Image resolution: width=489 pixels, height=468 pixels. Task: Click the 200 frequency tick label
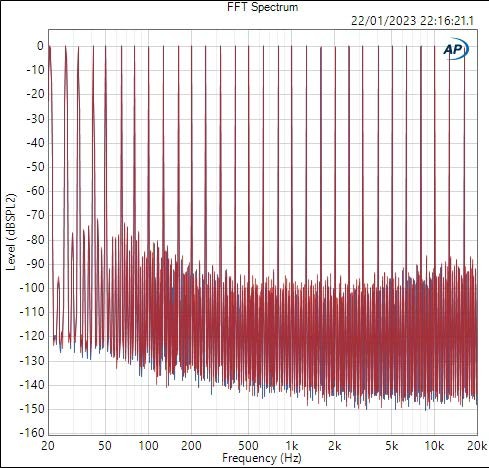click(x=191, y=446)
